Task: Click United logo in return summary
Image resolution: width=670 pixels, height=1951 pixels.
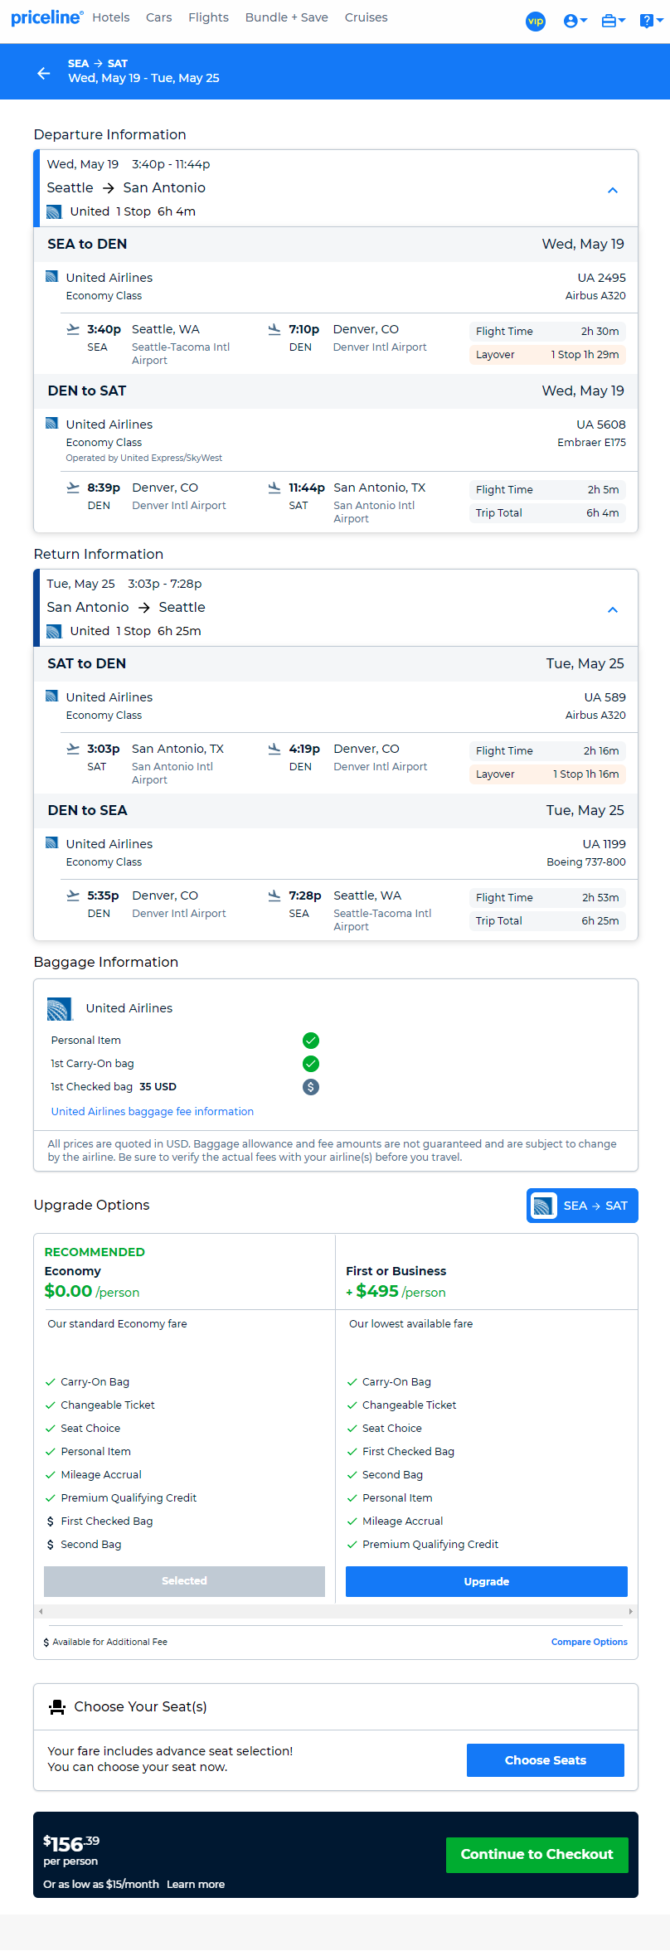Action: 54,632
